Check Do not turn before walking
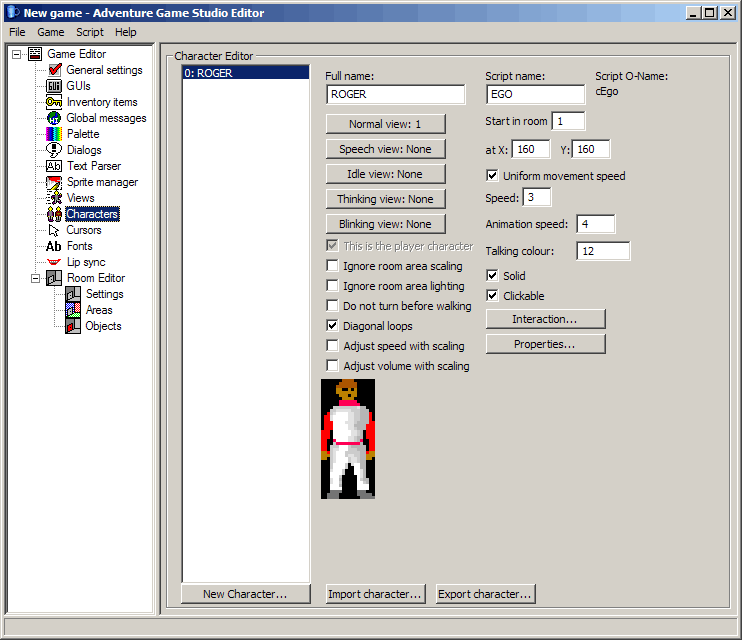 tap(333, 305)
